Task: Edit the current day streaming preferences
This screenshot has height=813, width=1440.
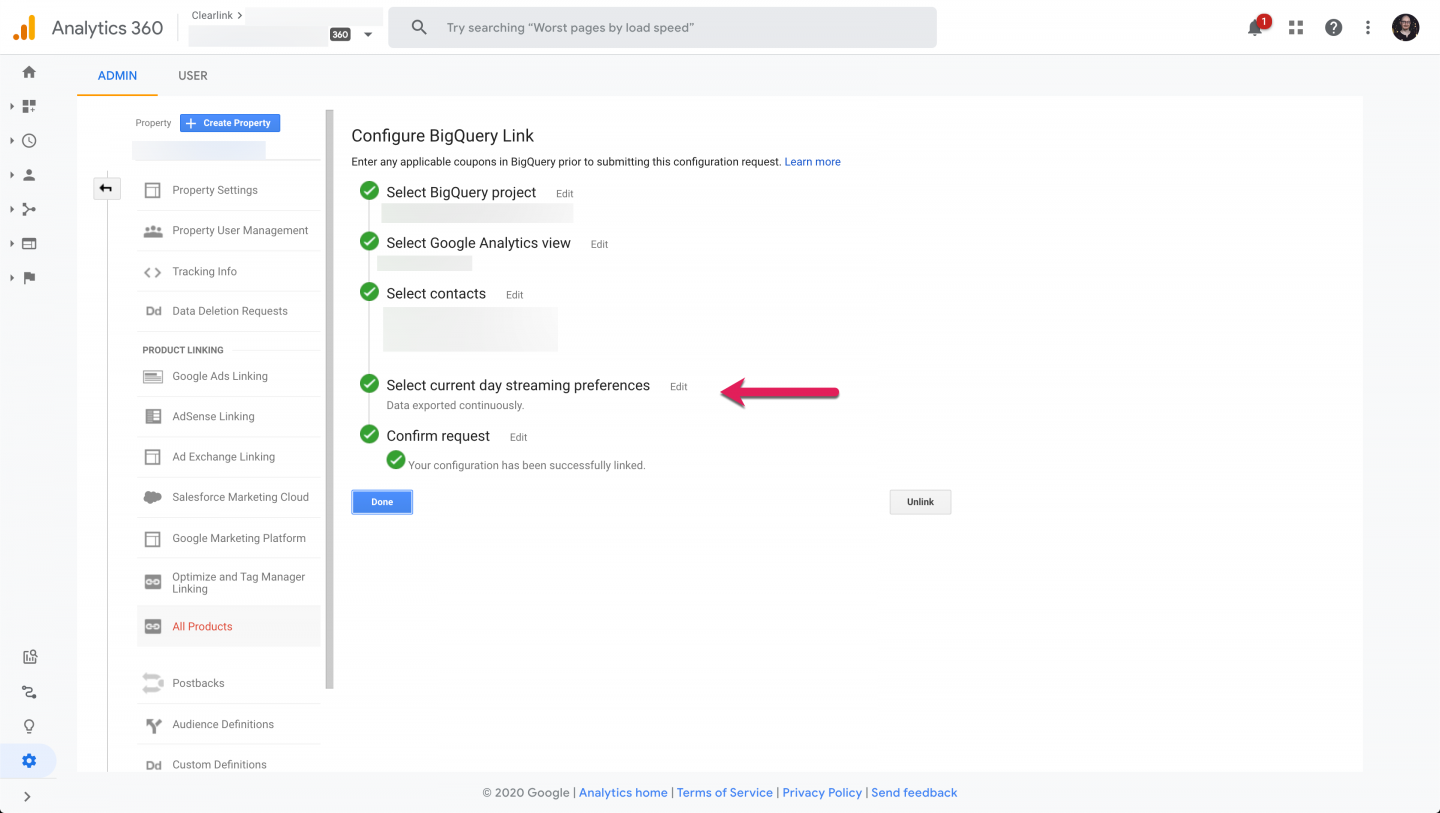Action: point(679,387)
